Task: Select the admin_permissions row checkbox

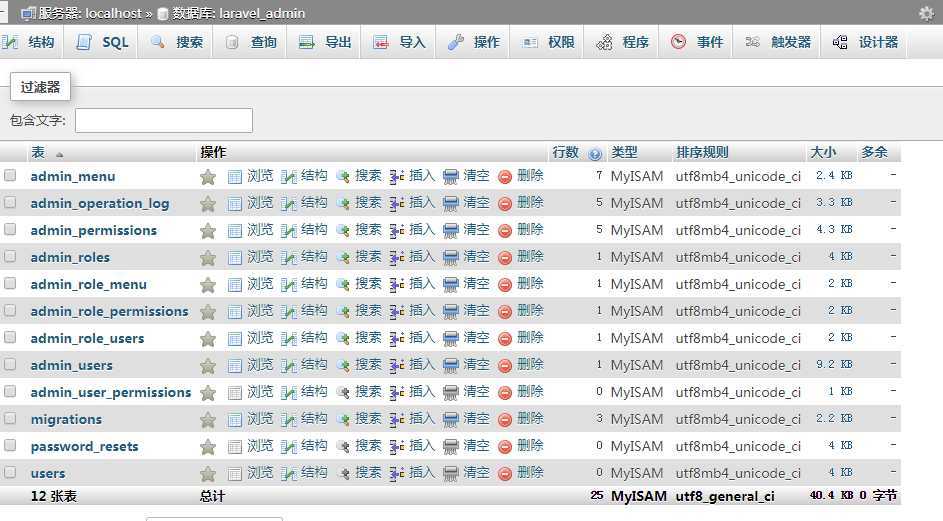Action: pos(10,229)
